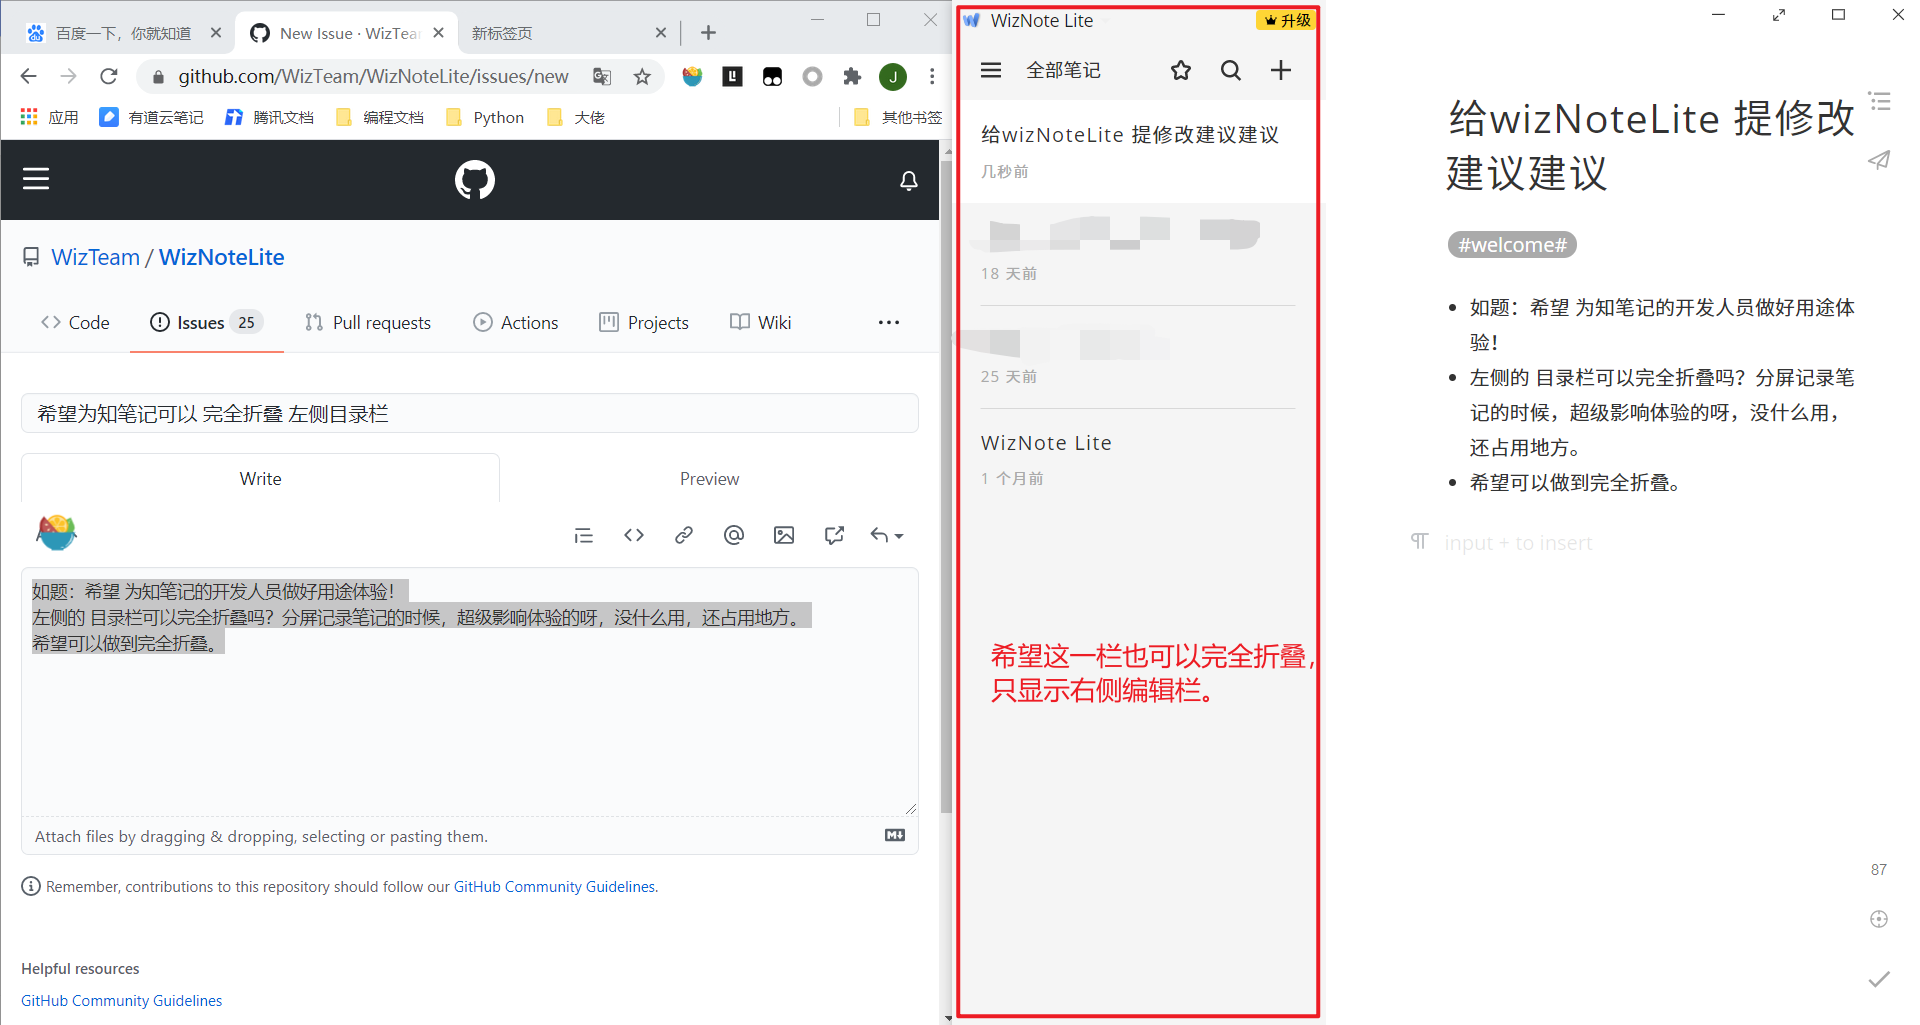Insert a code block in the issue editor
This screenshot has height=1025, width=1920.
tap(634, 535)
